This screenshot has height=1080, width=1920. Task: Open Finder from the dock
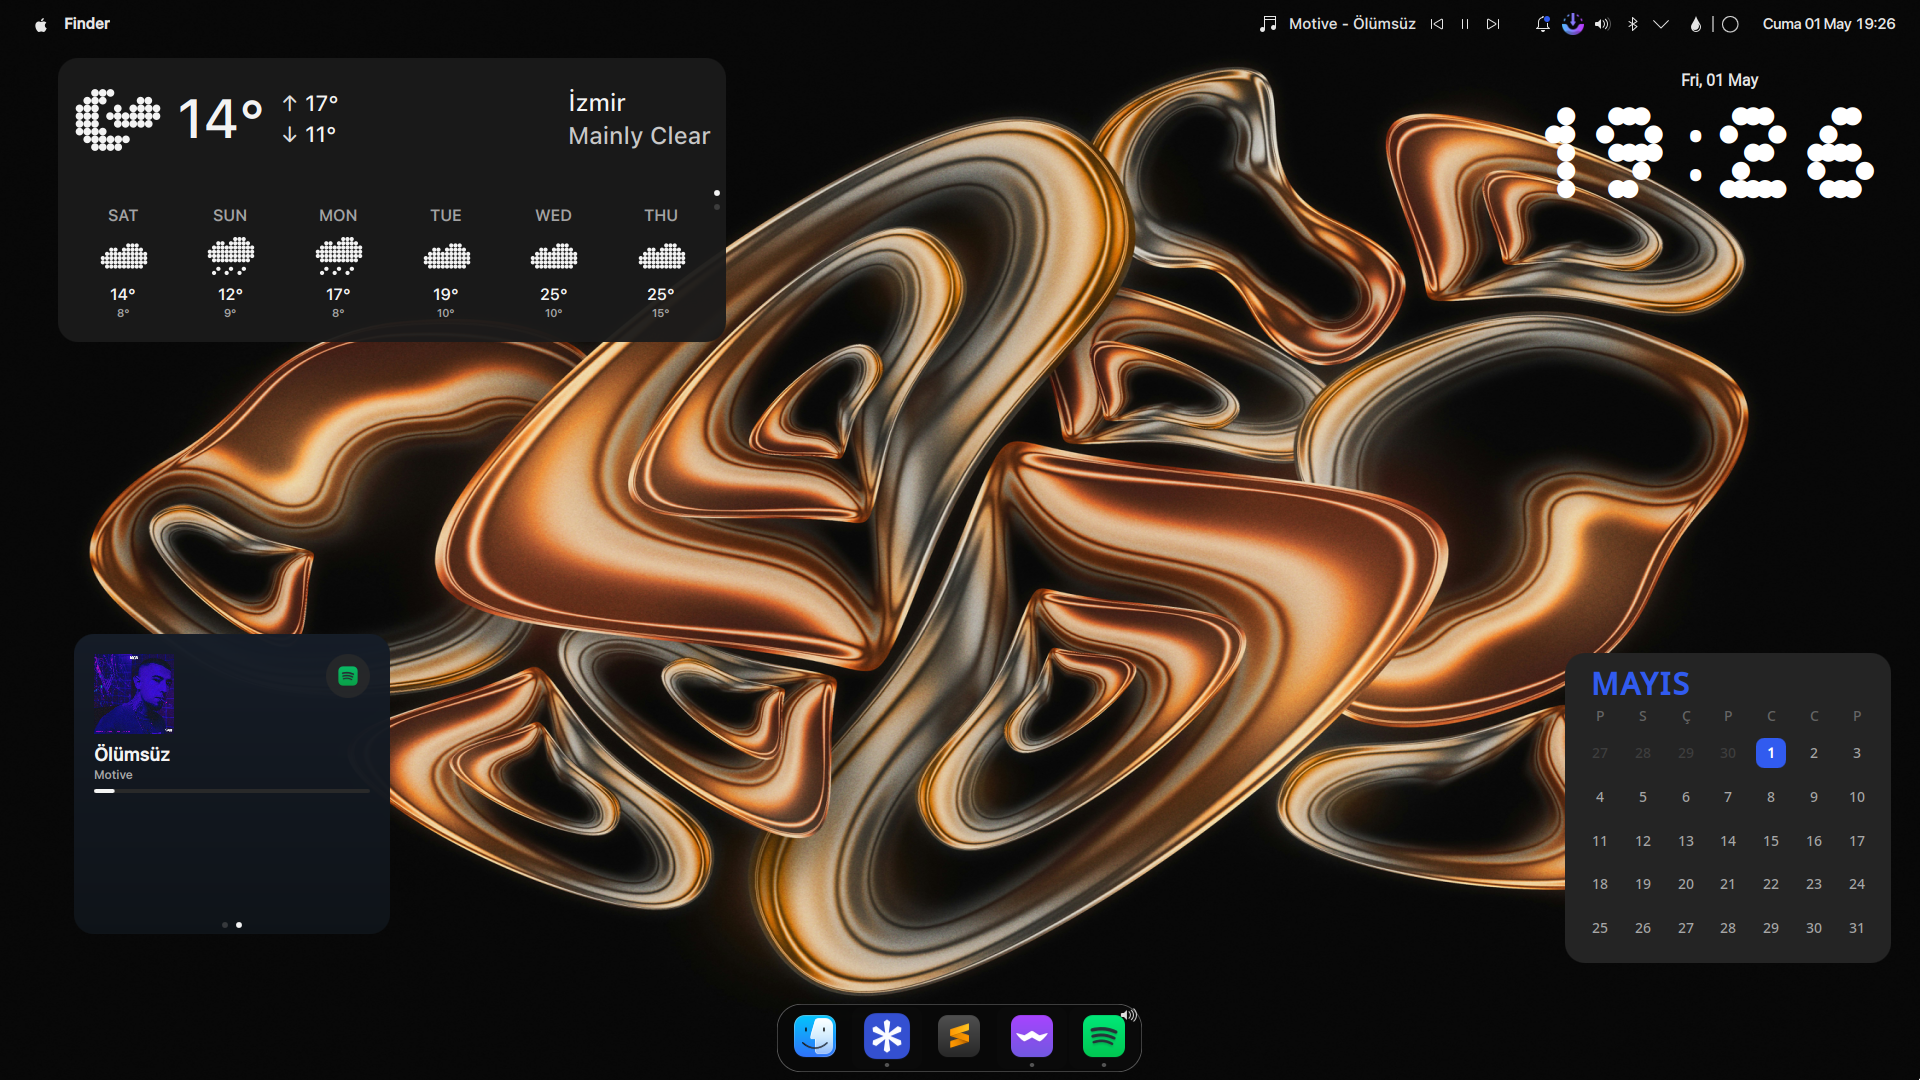click(x=815, y=1036)
